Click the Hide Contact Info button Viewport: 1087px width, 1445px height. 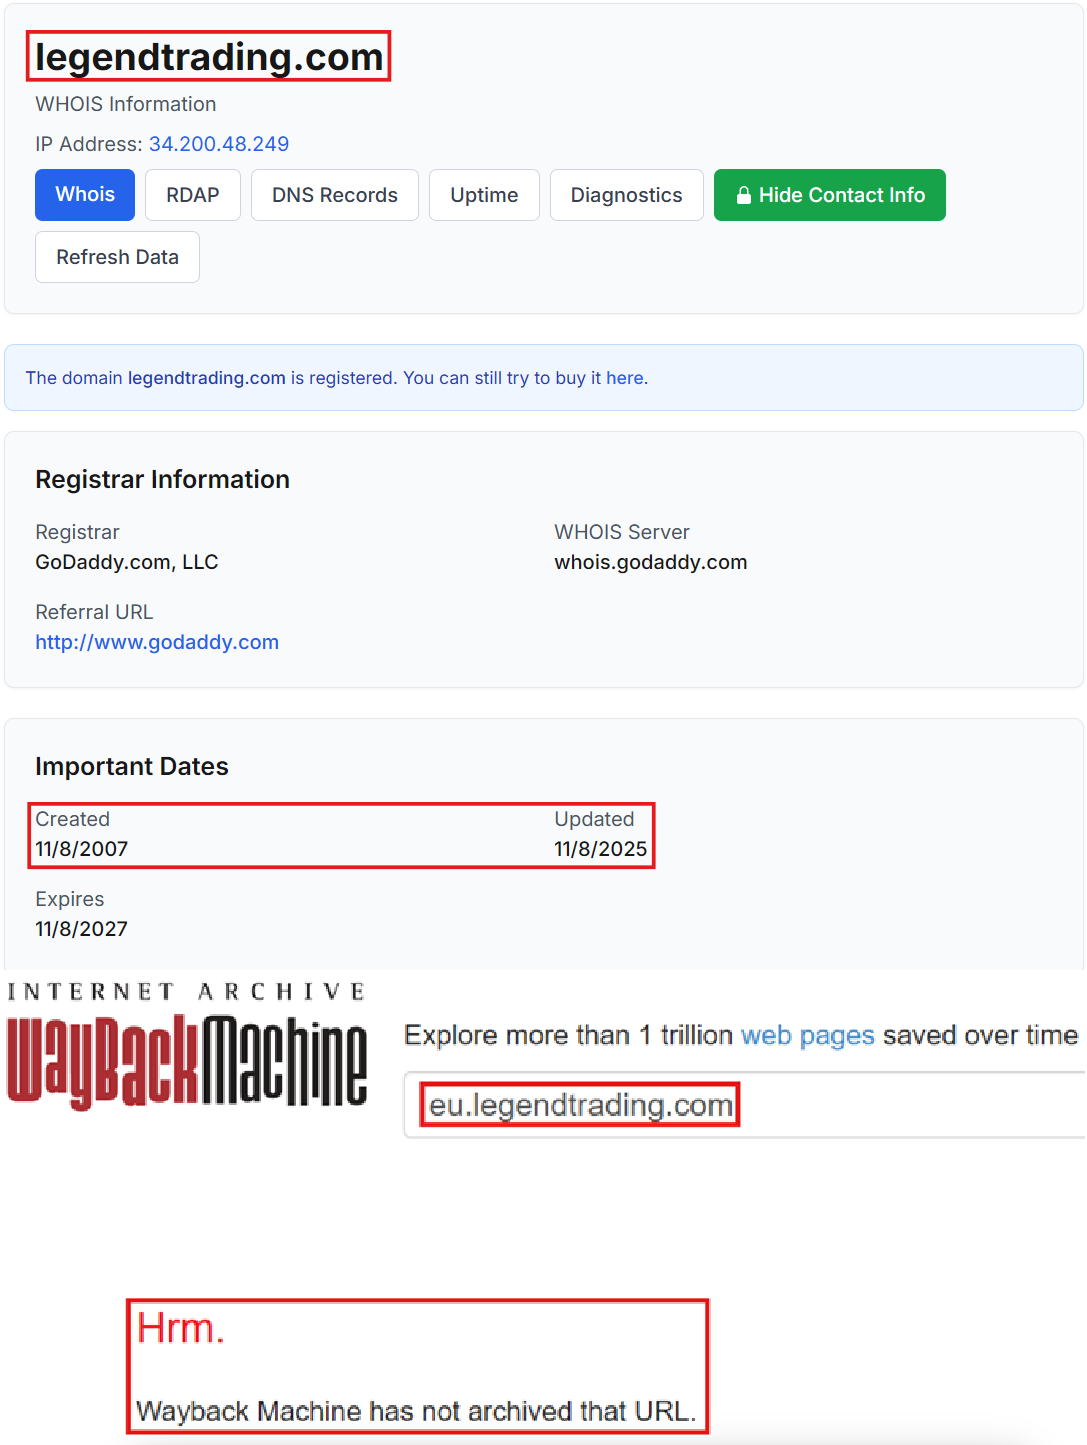tap(829, 195)
